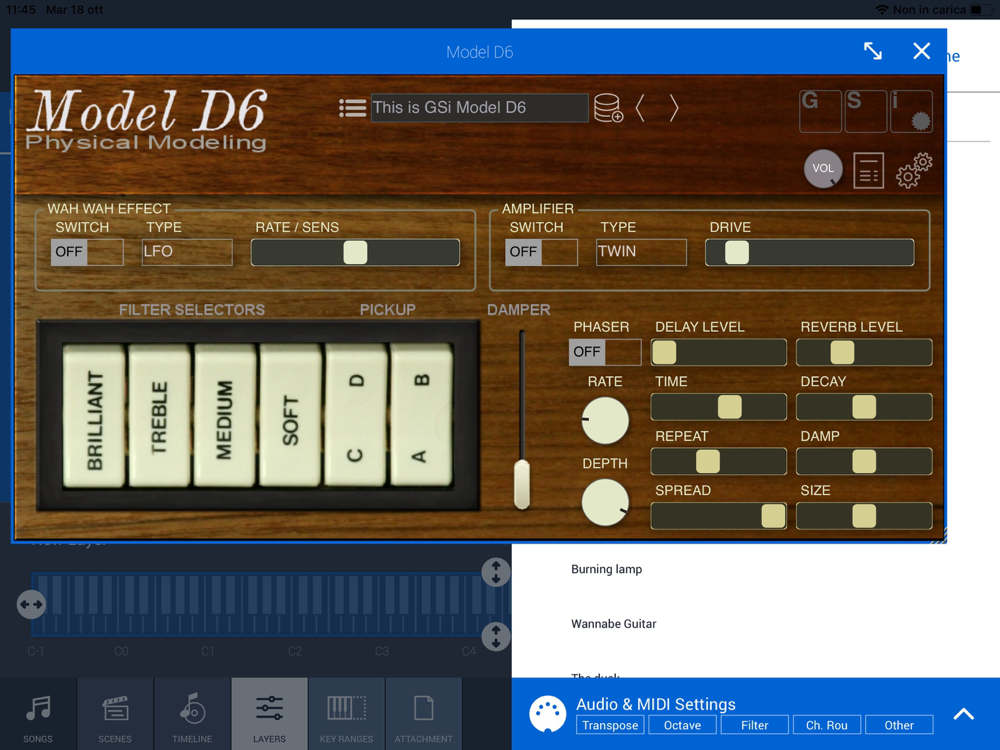Click the reverb Damp slider

pyautogui.click(x=864, y=462)
